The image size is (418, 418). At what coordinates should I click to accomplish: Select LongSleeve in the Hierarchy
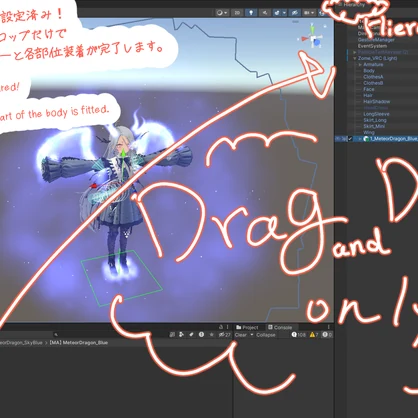click(376, 114)
